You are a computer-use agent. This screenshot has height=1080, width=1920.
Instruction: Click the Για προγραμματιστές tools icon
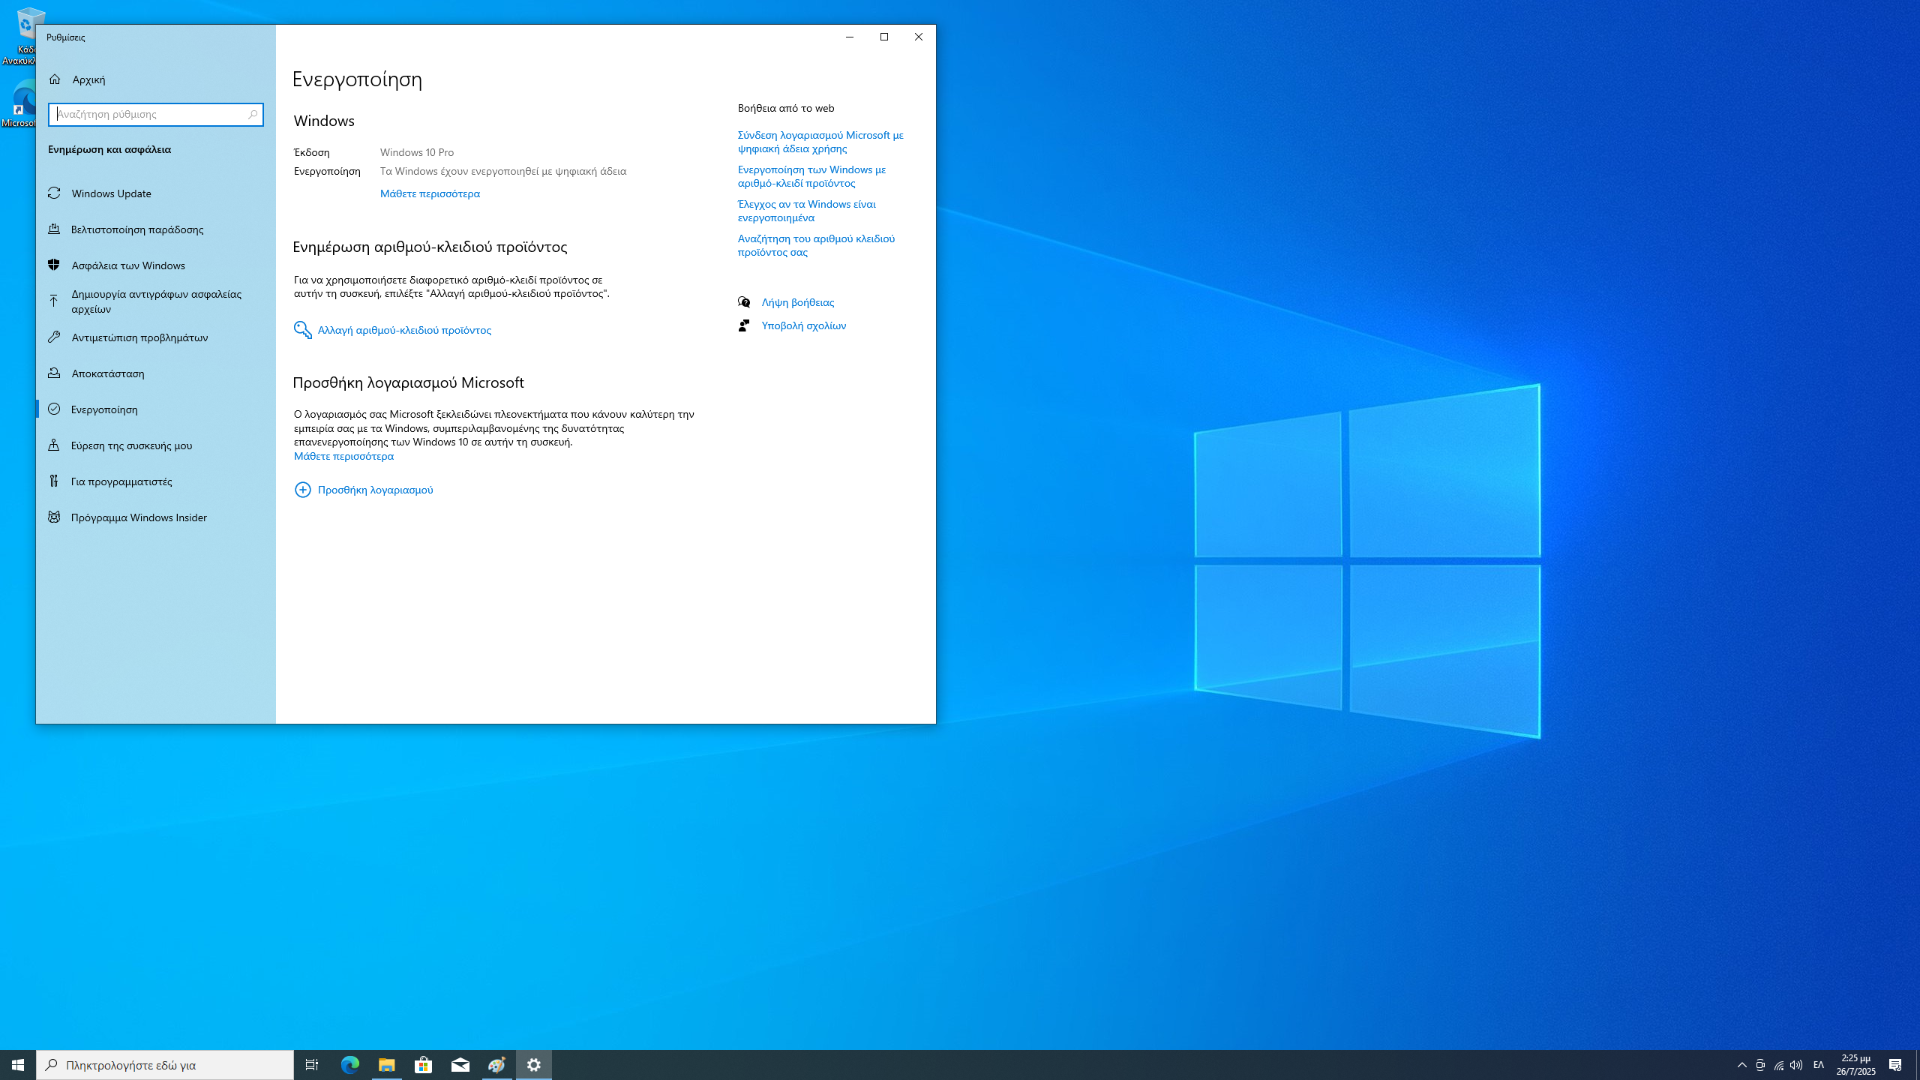pos(54,482)
